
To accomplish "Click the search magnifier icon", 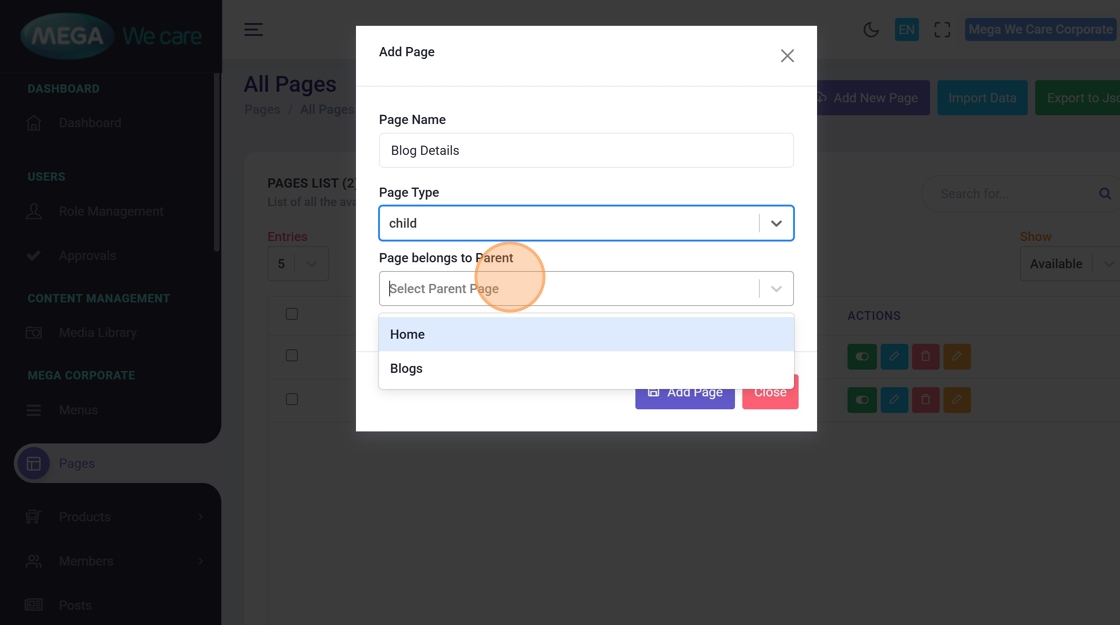I will tap(1105, 194).
